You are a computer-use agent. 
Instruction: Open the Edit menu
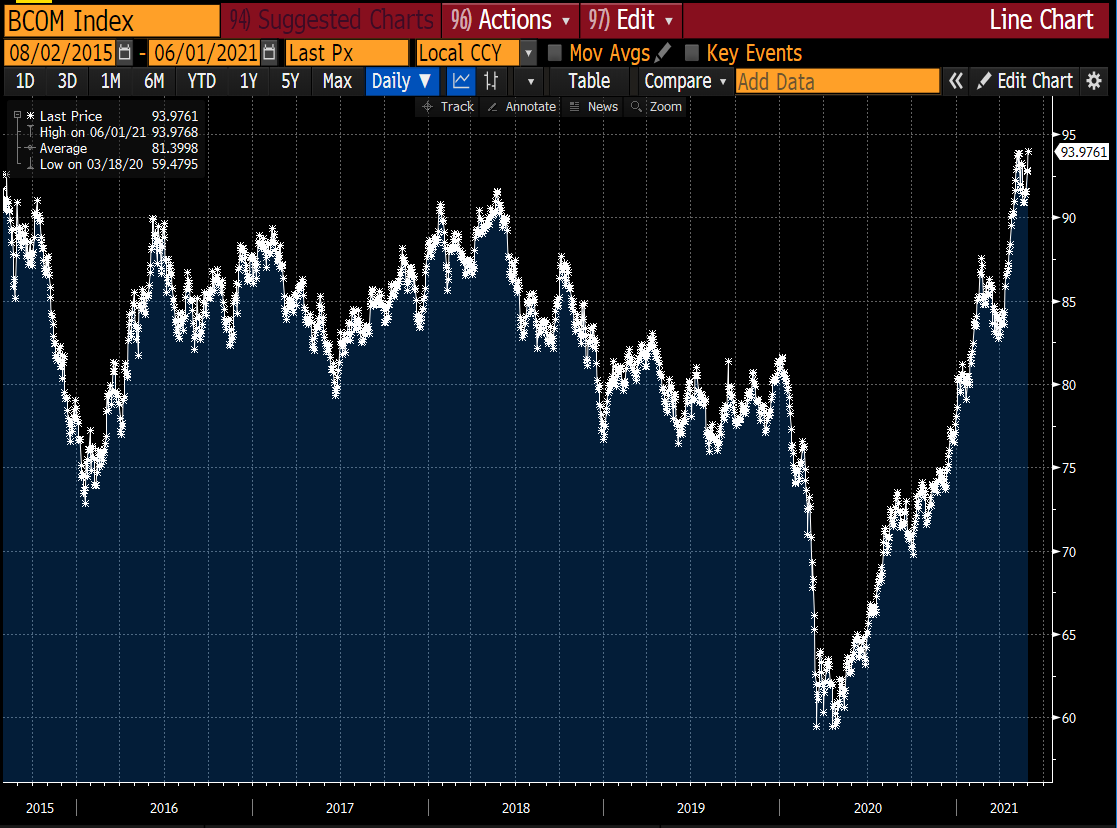tap(631, 20)
